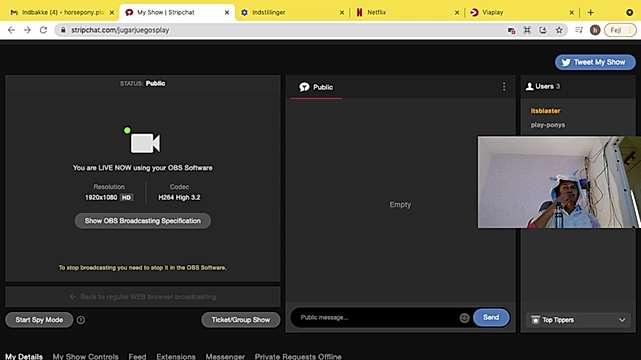Image resolution: width=641 pixels, height=360 pixels.
Task: Open the My Details tab
Action: 24,356
